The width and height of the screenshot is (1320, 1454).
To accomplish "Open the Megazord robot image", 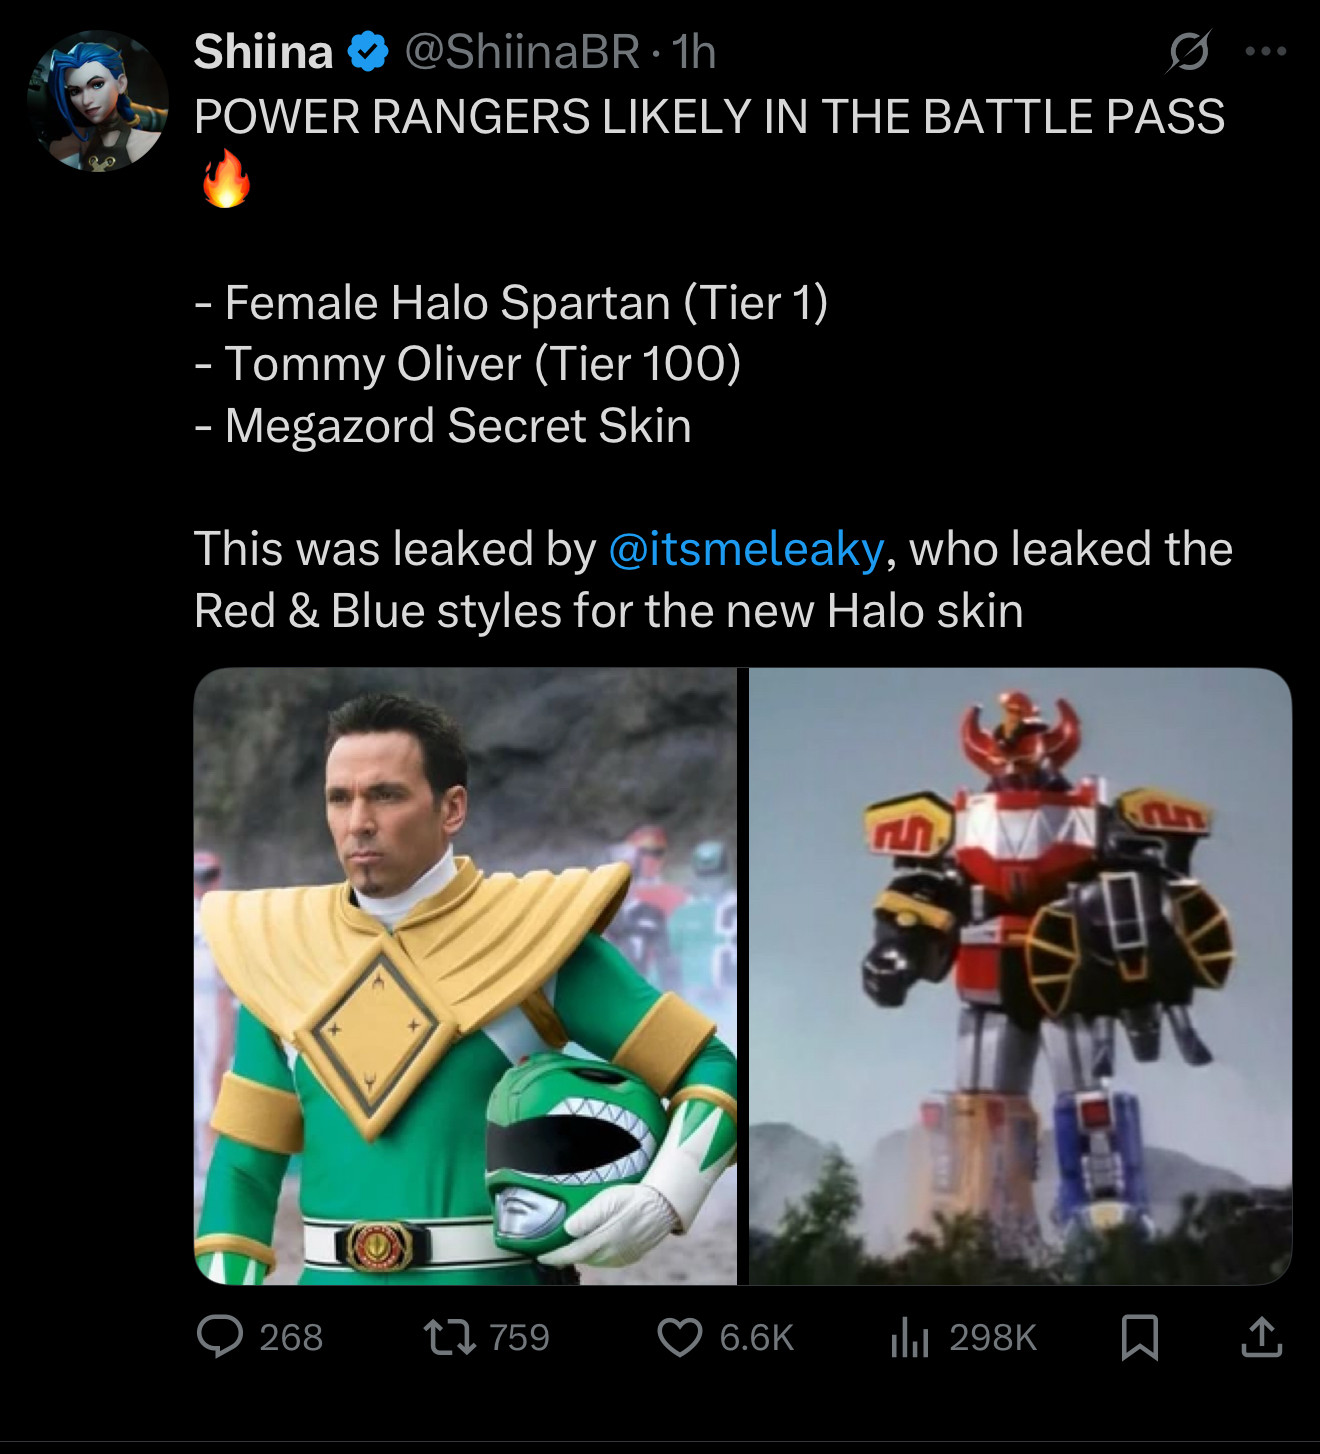I will click(x=1021, y=976).
